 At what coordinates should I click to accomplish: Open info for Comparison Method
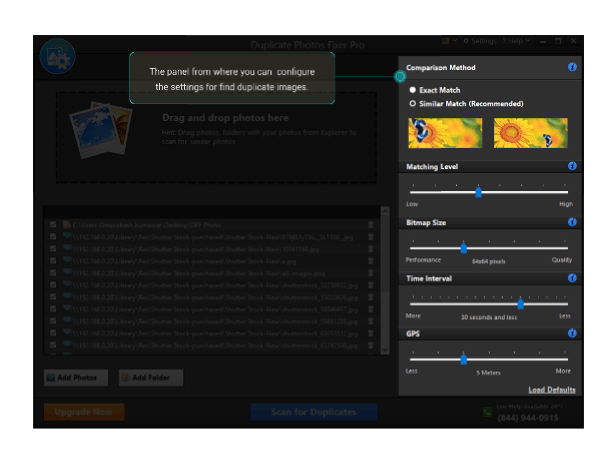[x=572, y=67]
